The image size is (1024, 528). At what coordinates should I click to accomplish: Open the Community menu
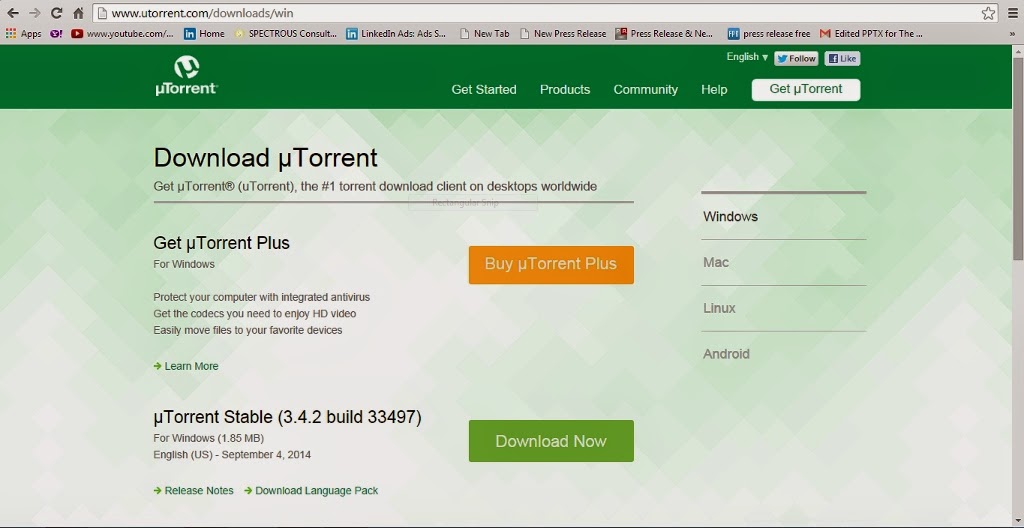[645, 90]
